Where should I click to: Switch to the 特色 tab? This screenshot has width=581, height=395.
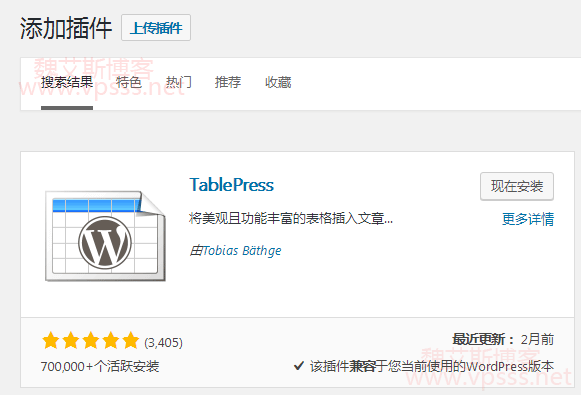pyautogui.click(x=129, y=82)
